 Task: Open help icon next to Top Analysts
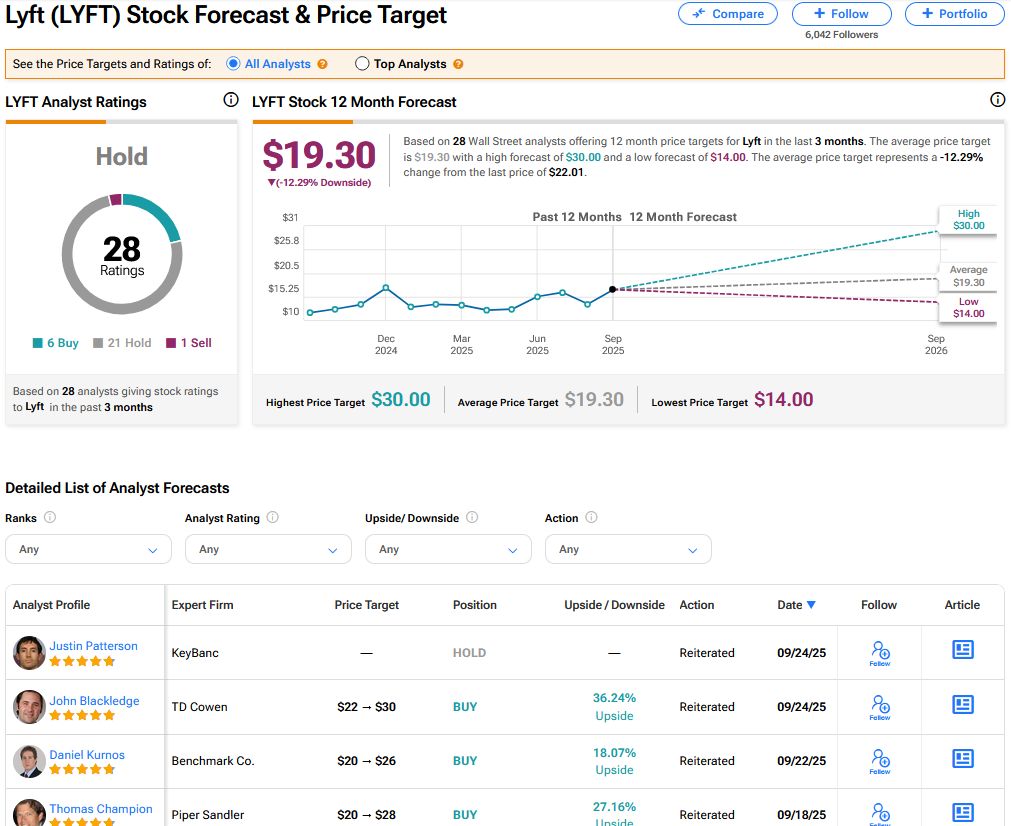pyautogui.click(x=458, y=64)
